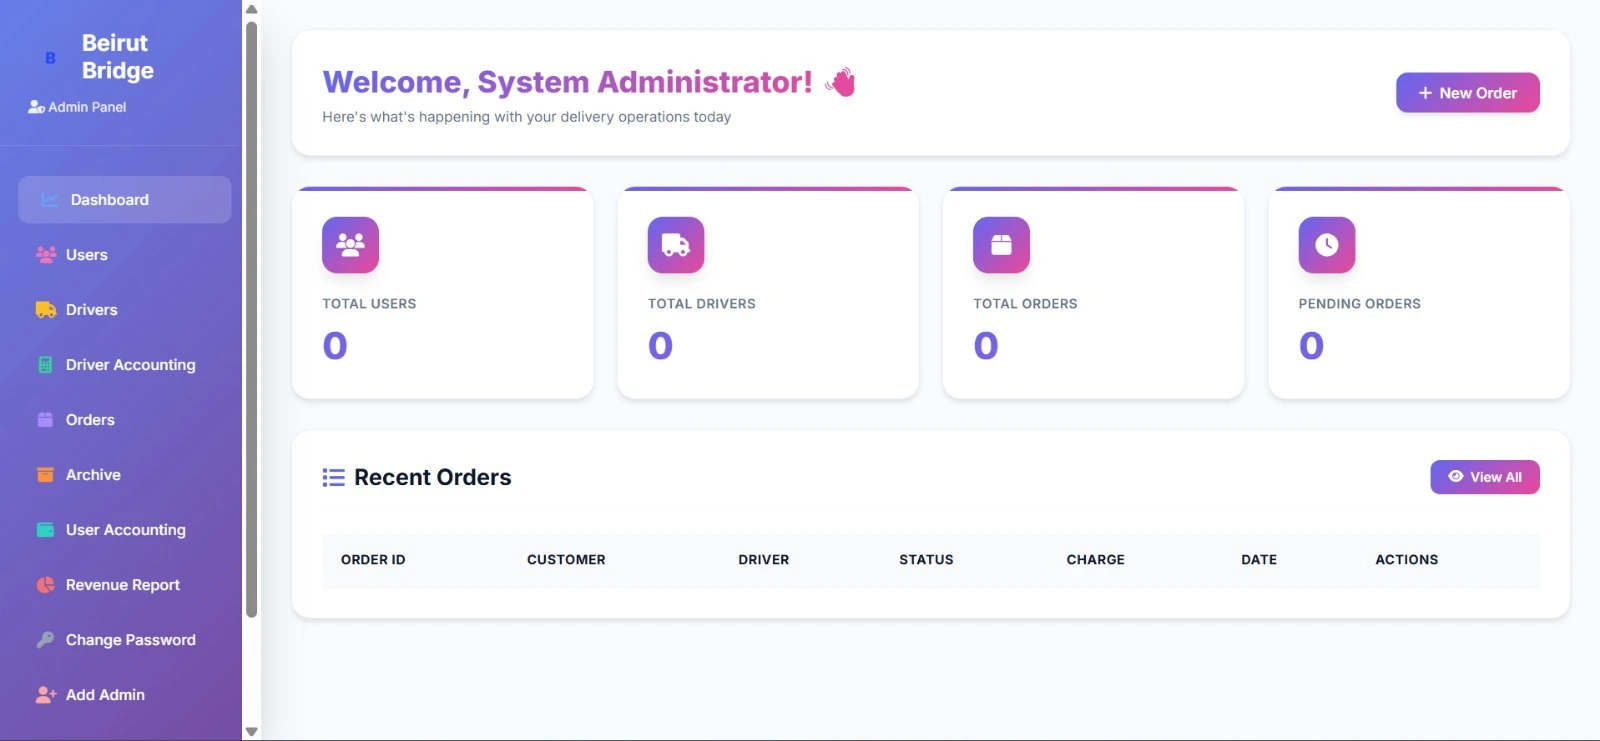The width and height of the screenshot is (1600, 741).
Task: Click the DATE column header
Action: 1259,560
